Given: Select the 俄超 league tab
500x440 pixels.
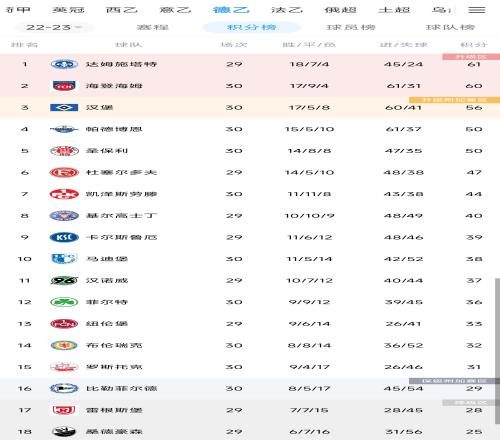Looking at the screenshot, I should [x=341, y=10].
